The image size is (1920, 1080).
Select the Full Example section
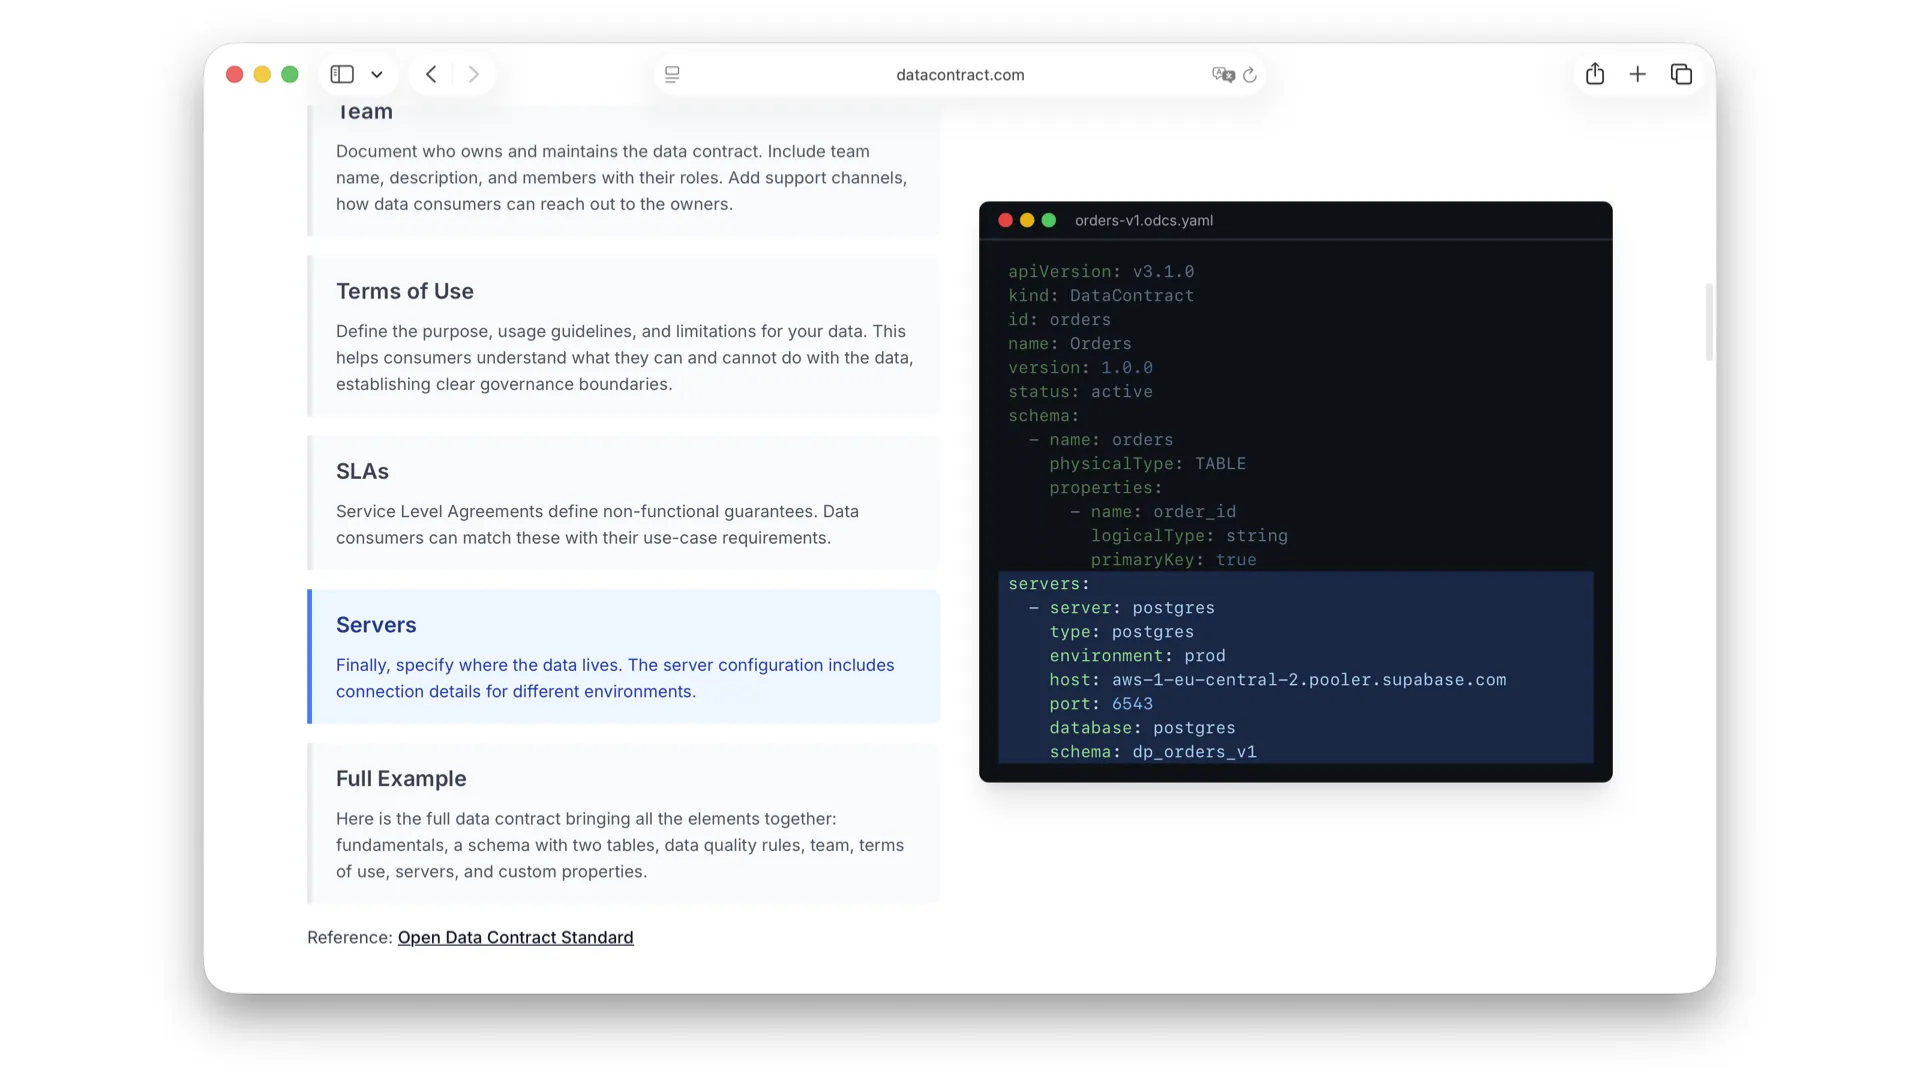[622, 824]
